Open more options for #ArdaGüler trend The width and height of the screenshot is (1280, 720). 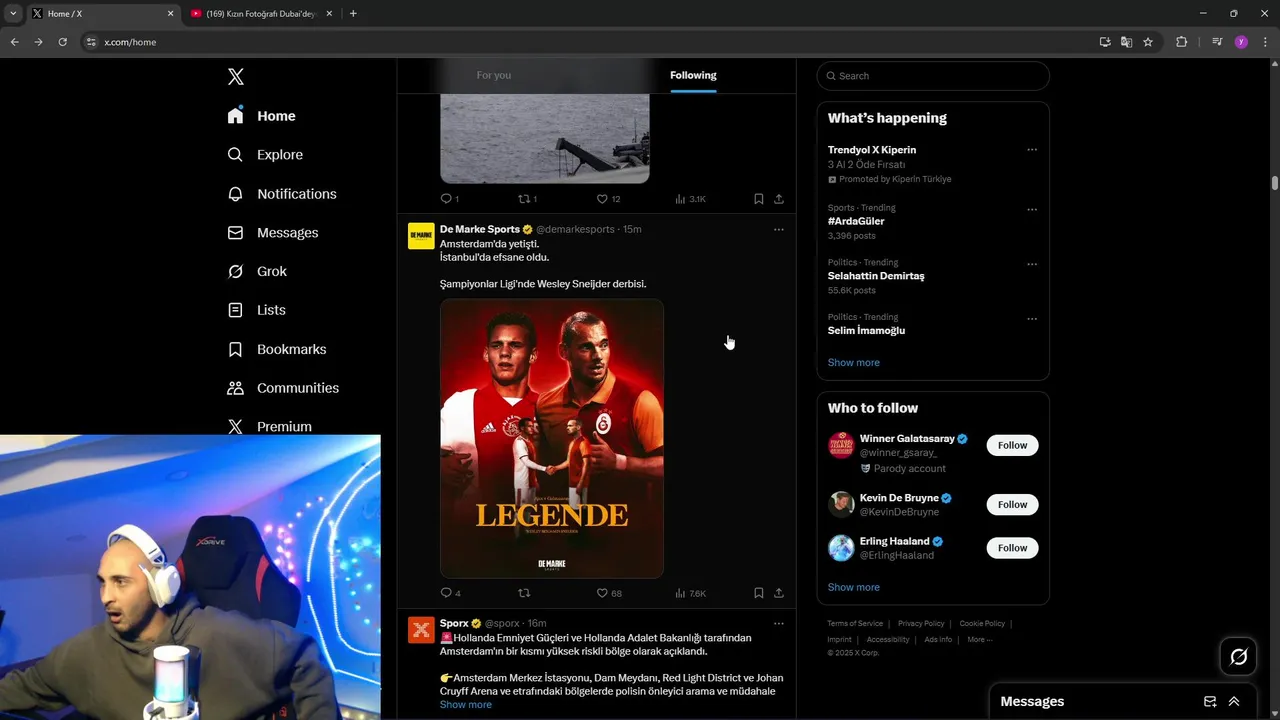(x=1032, y=210)
